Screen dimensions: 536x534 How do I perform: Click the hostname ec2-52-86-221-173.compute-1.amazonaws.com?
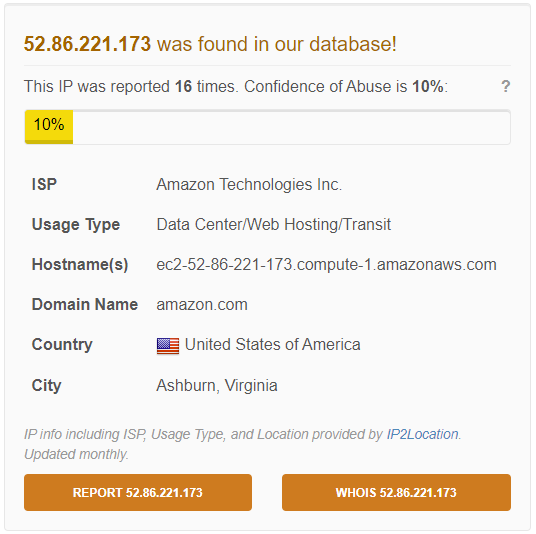click(326, 265)
